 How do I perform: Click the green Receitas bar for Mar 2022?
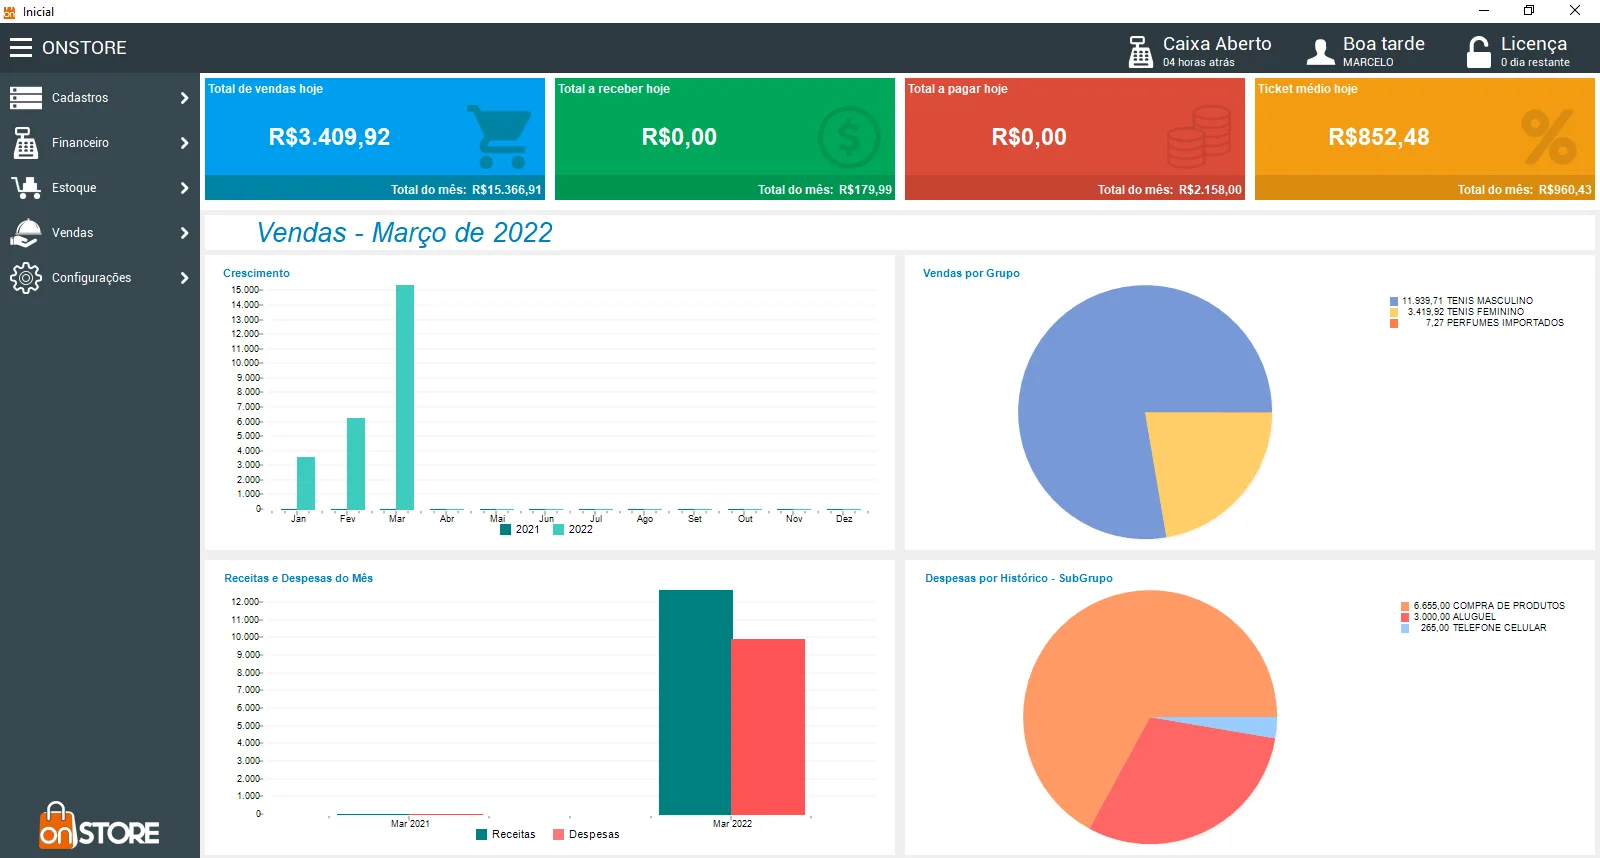696,702
